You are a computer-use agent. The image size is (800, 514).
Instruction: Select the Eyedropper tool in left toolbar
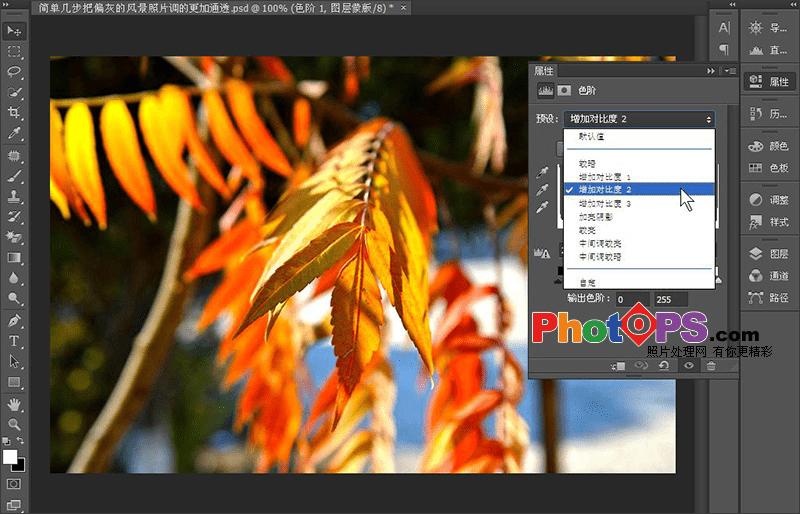[14, 133]
